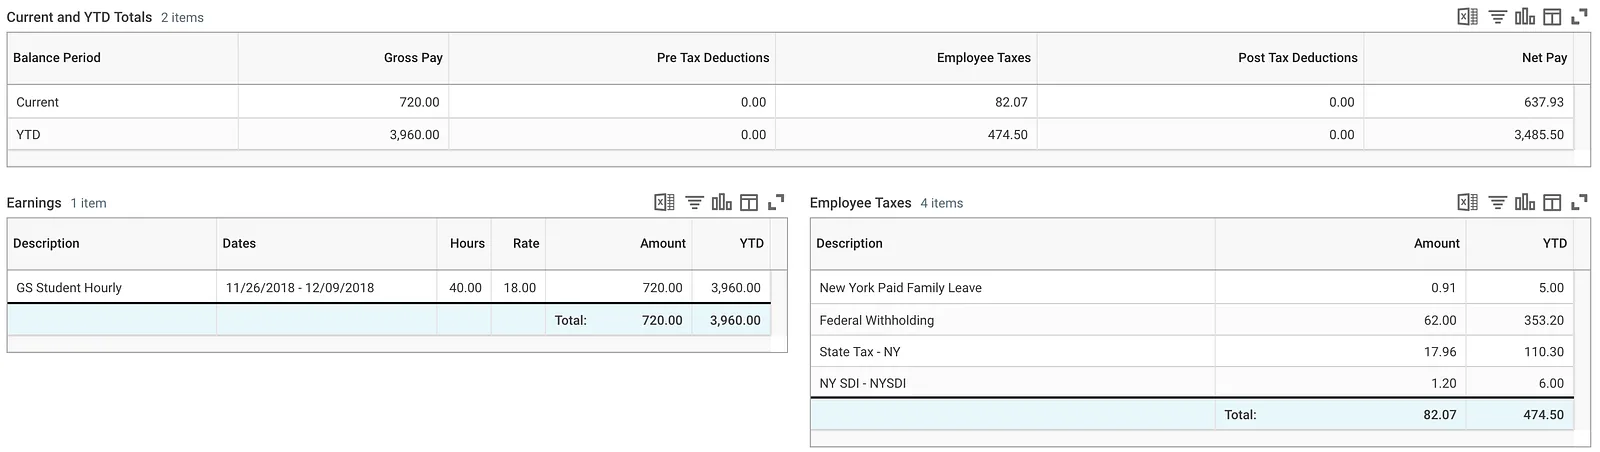Click Current gross pay 720.00 in totals table

click(419, 102)
